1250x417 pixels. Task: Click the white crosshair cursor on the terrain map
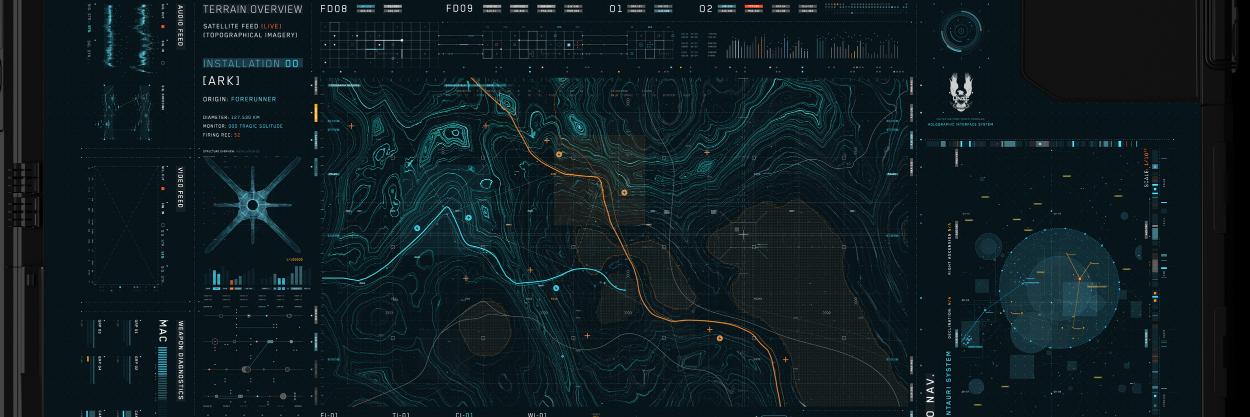[x=742, y=233]
